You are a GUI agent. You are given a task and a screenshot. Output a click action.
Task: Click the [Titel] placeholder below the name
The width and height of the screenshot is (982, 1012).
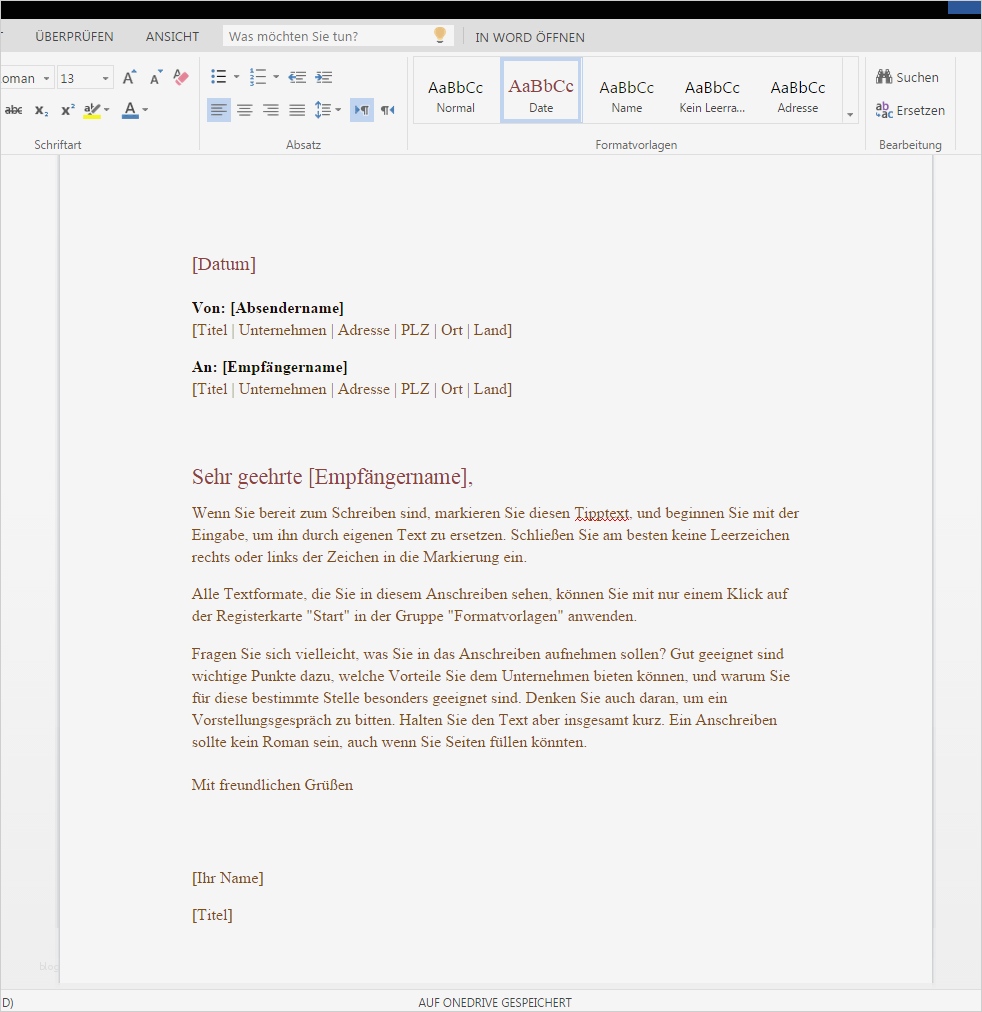tap(212, 915)
